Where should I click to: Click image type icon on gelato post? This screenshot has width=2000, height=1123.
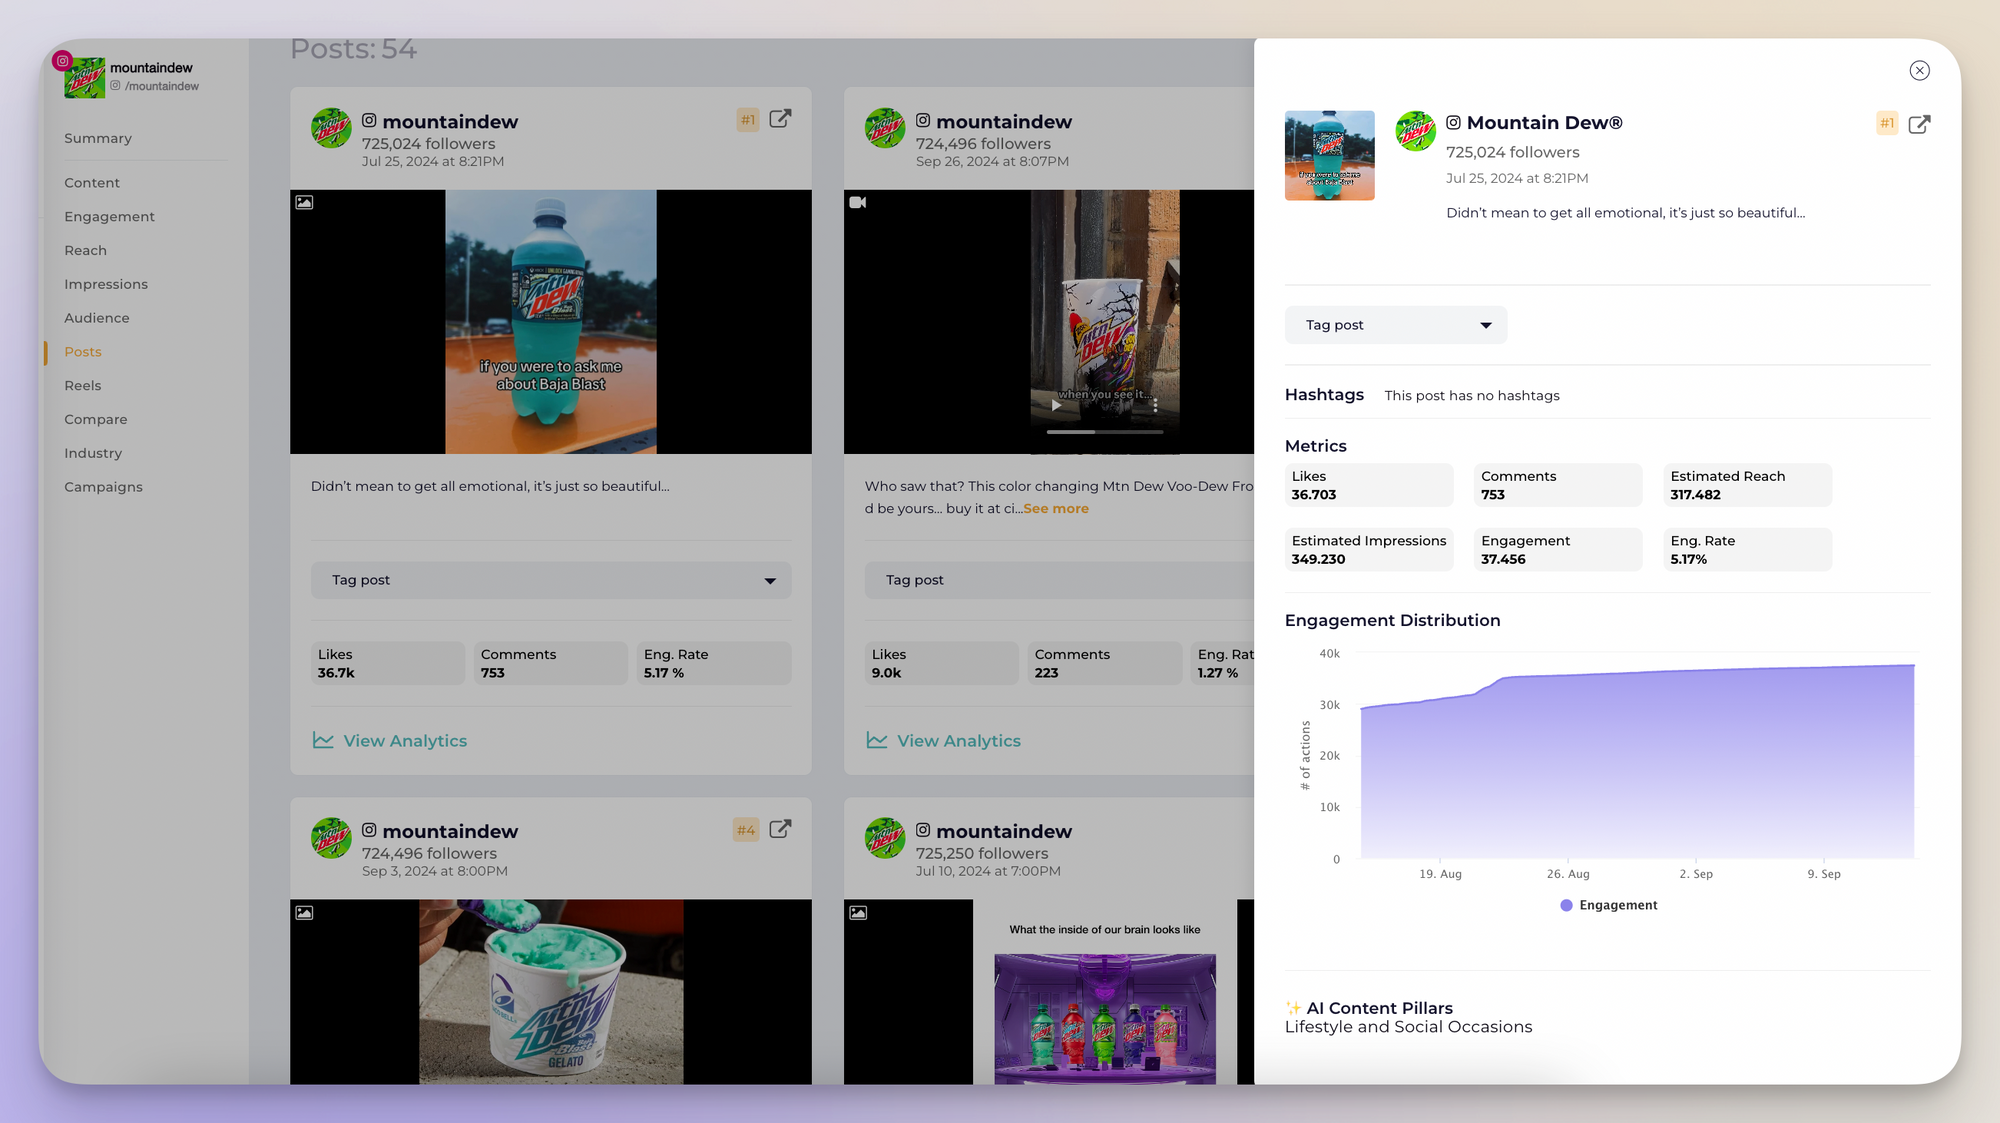[304, 912]
